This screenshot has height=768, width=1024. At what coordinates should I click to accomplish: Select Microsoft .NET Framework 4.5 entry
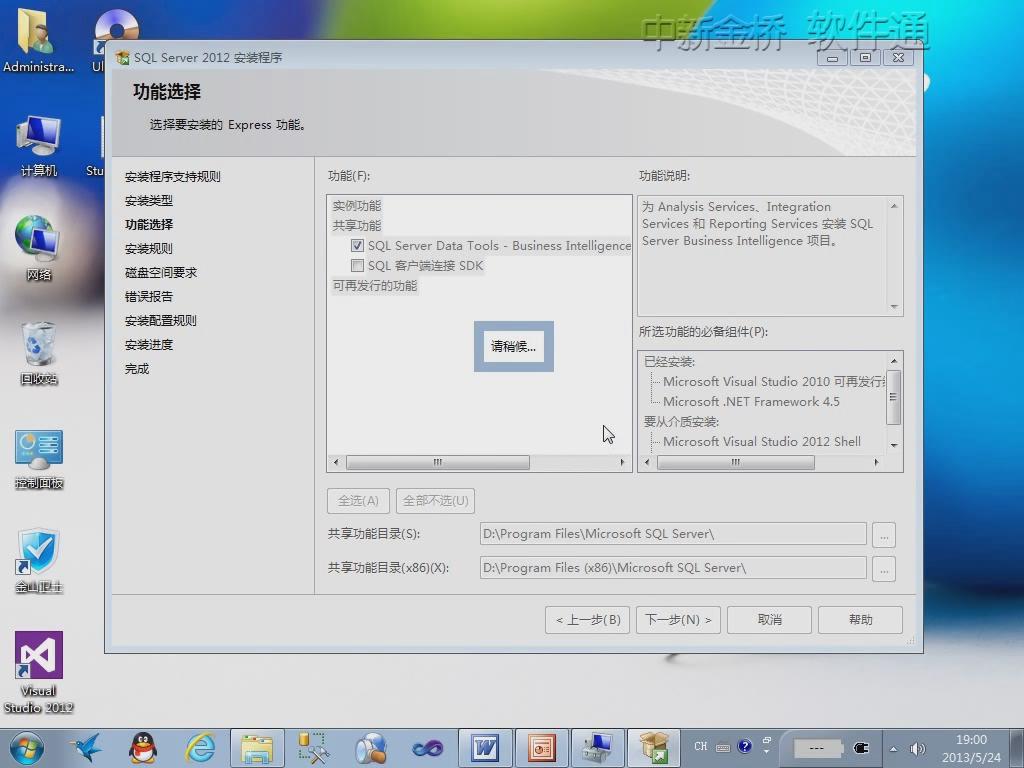[751, 402]
